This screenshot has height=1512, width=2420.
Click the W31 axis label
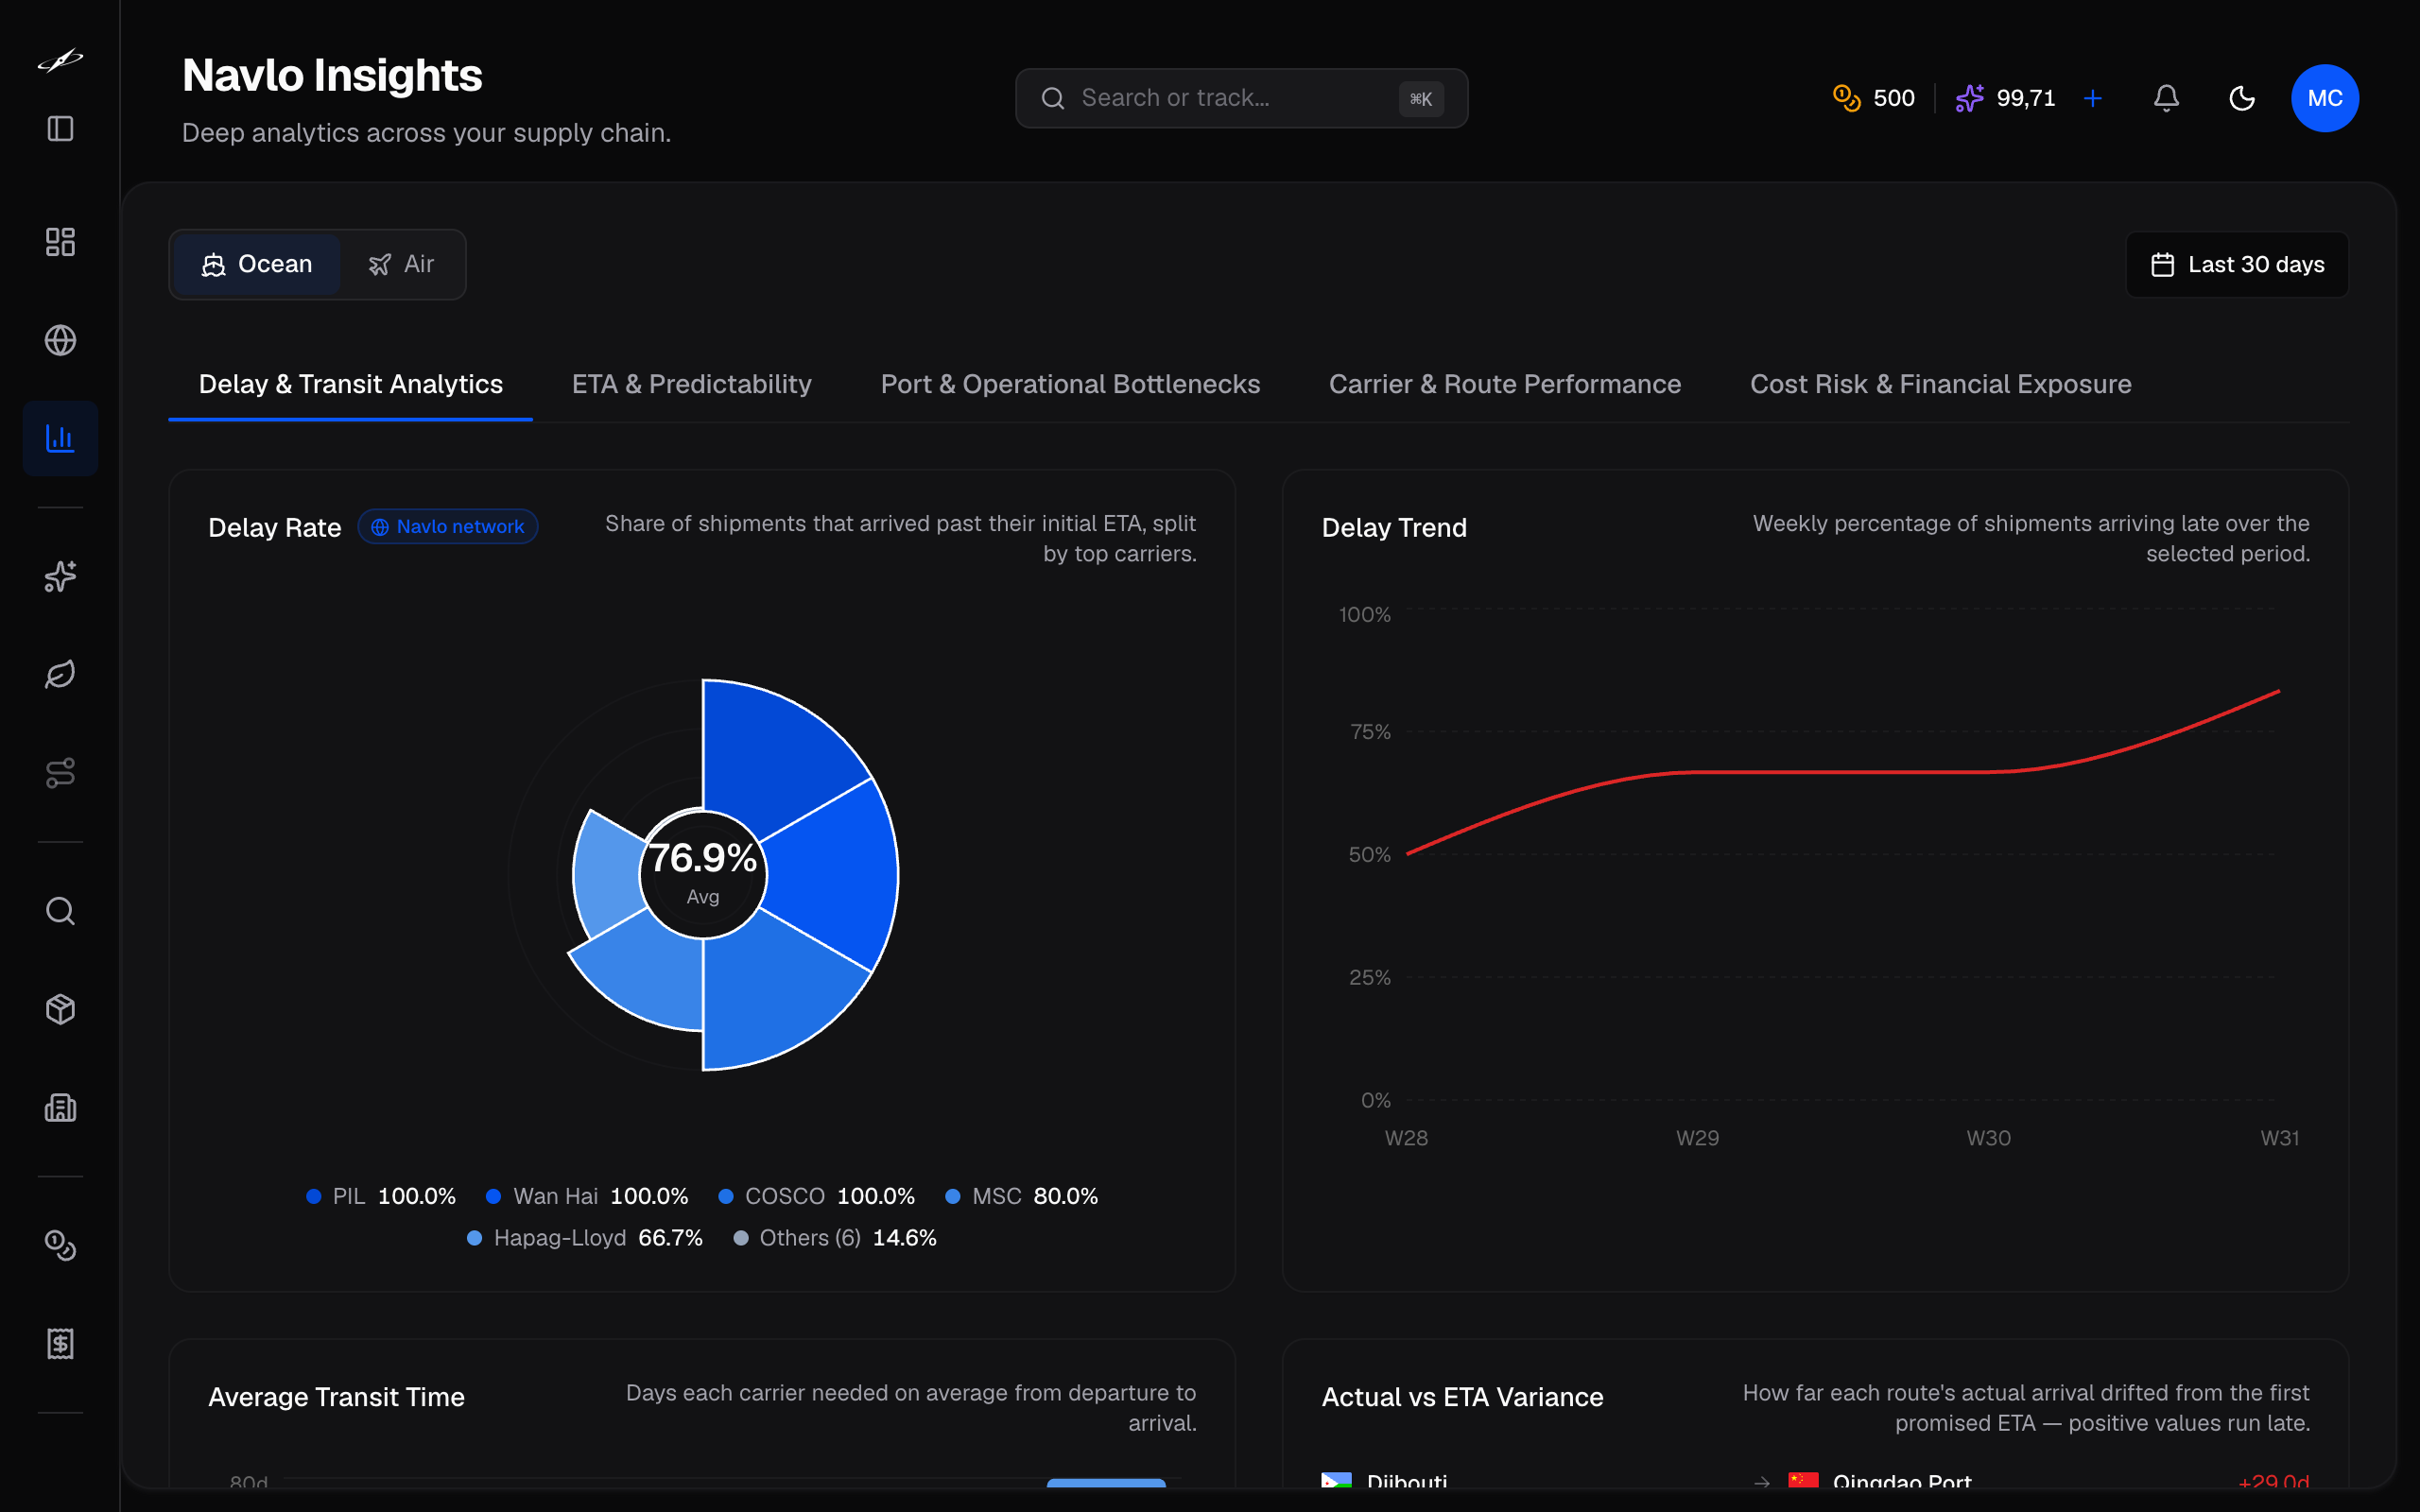click(x=2279, y=1138)
